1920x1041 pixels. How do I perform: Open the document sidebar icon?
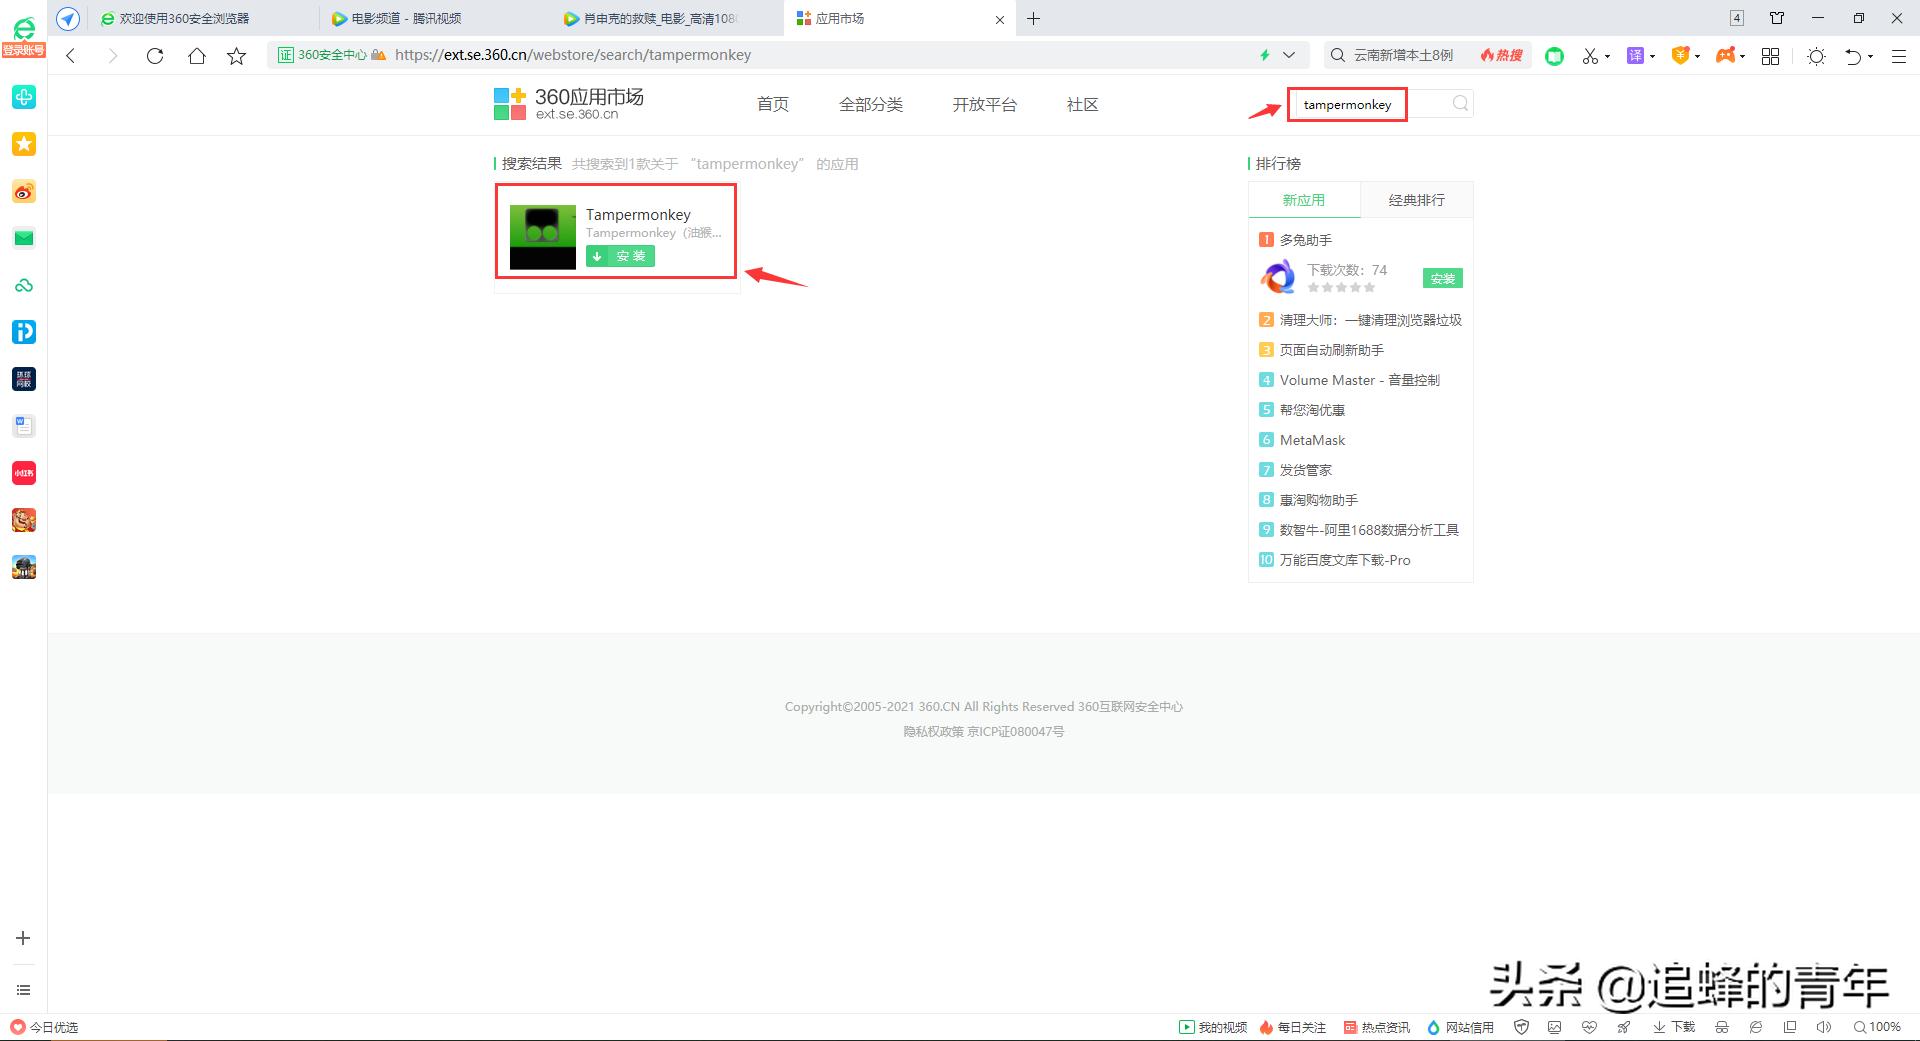click(24, 426)
